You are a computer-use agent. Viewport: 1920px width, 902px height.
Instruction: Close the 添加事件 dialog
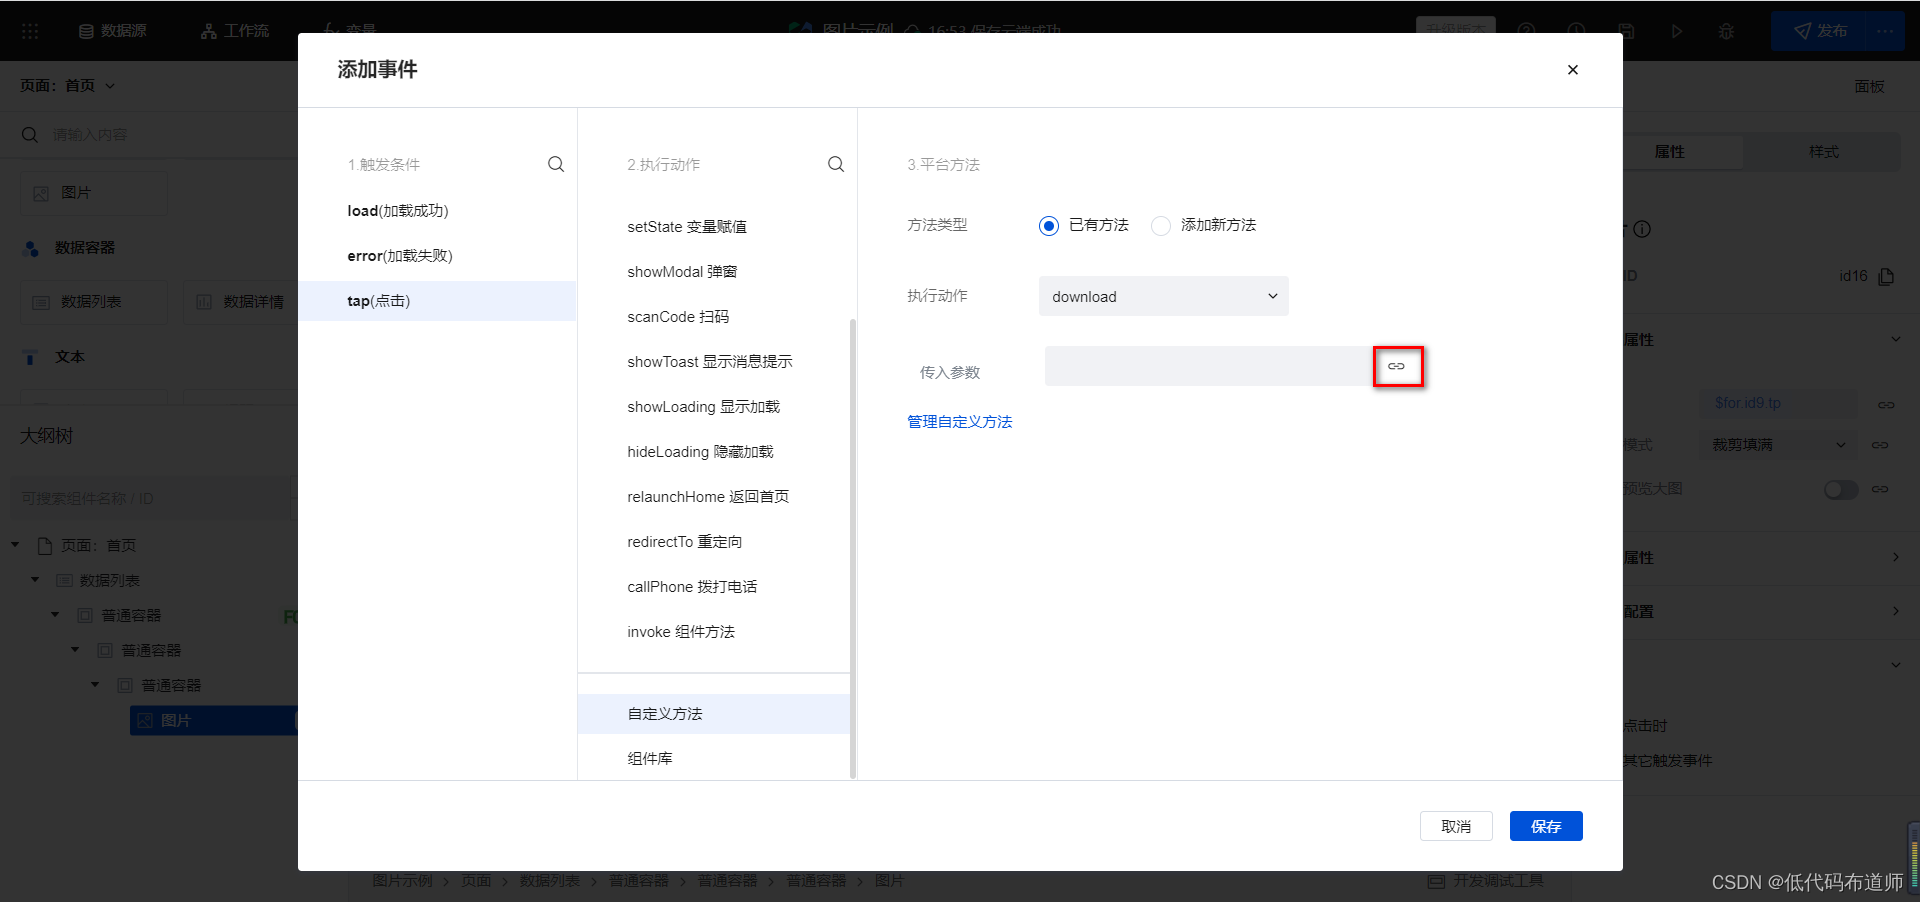pos(1573,70)
